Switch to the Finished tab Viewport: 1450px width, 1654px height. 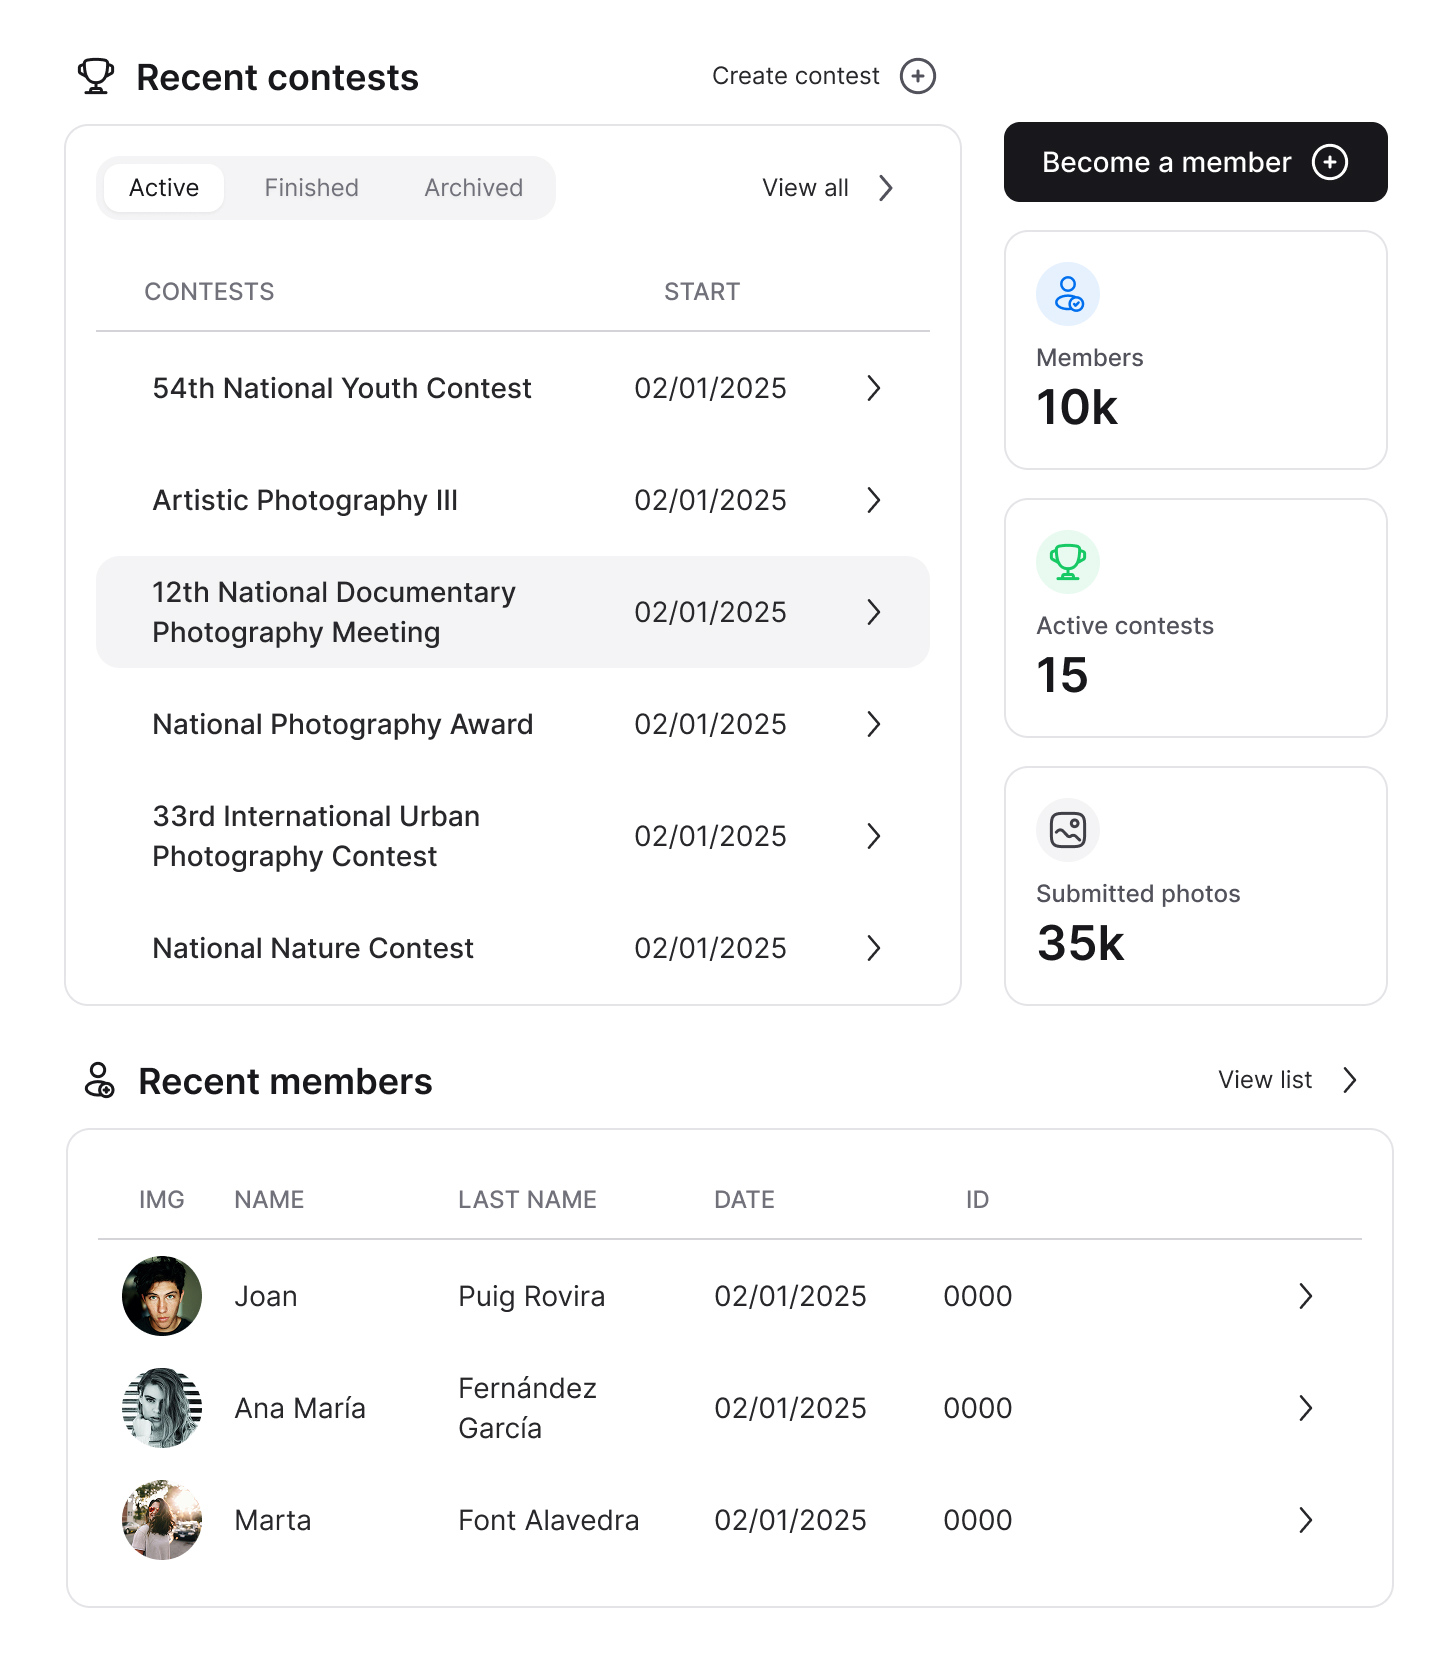pyautogui.click(x=311, y=188)
